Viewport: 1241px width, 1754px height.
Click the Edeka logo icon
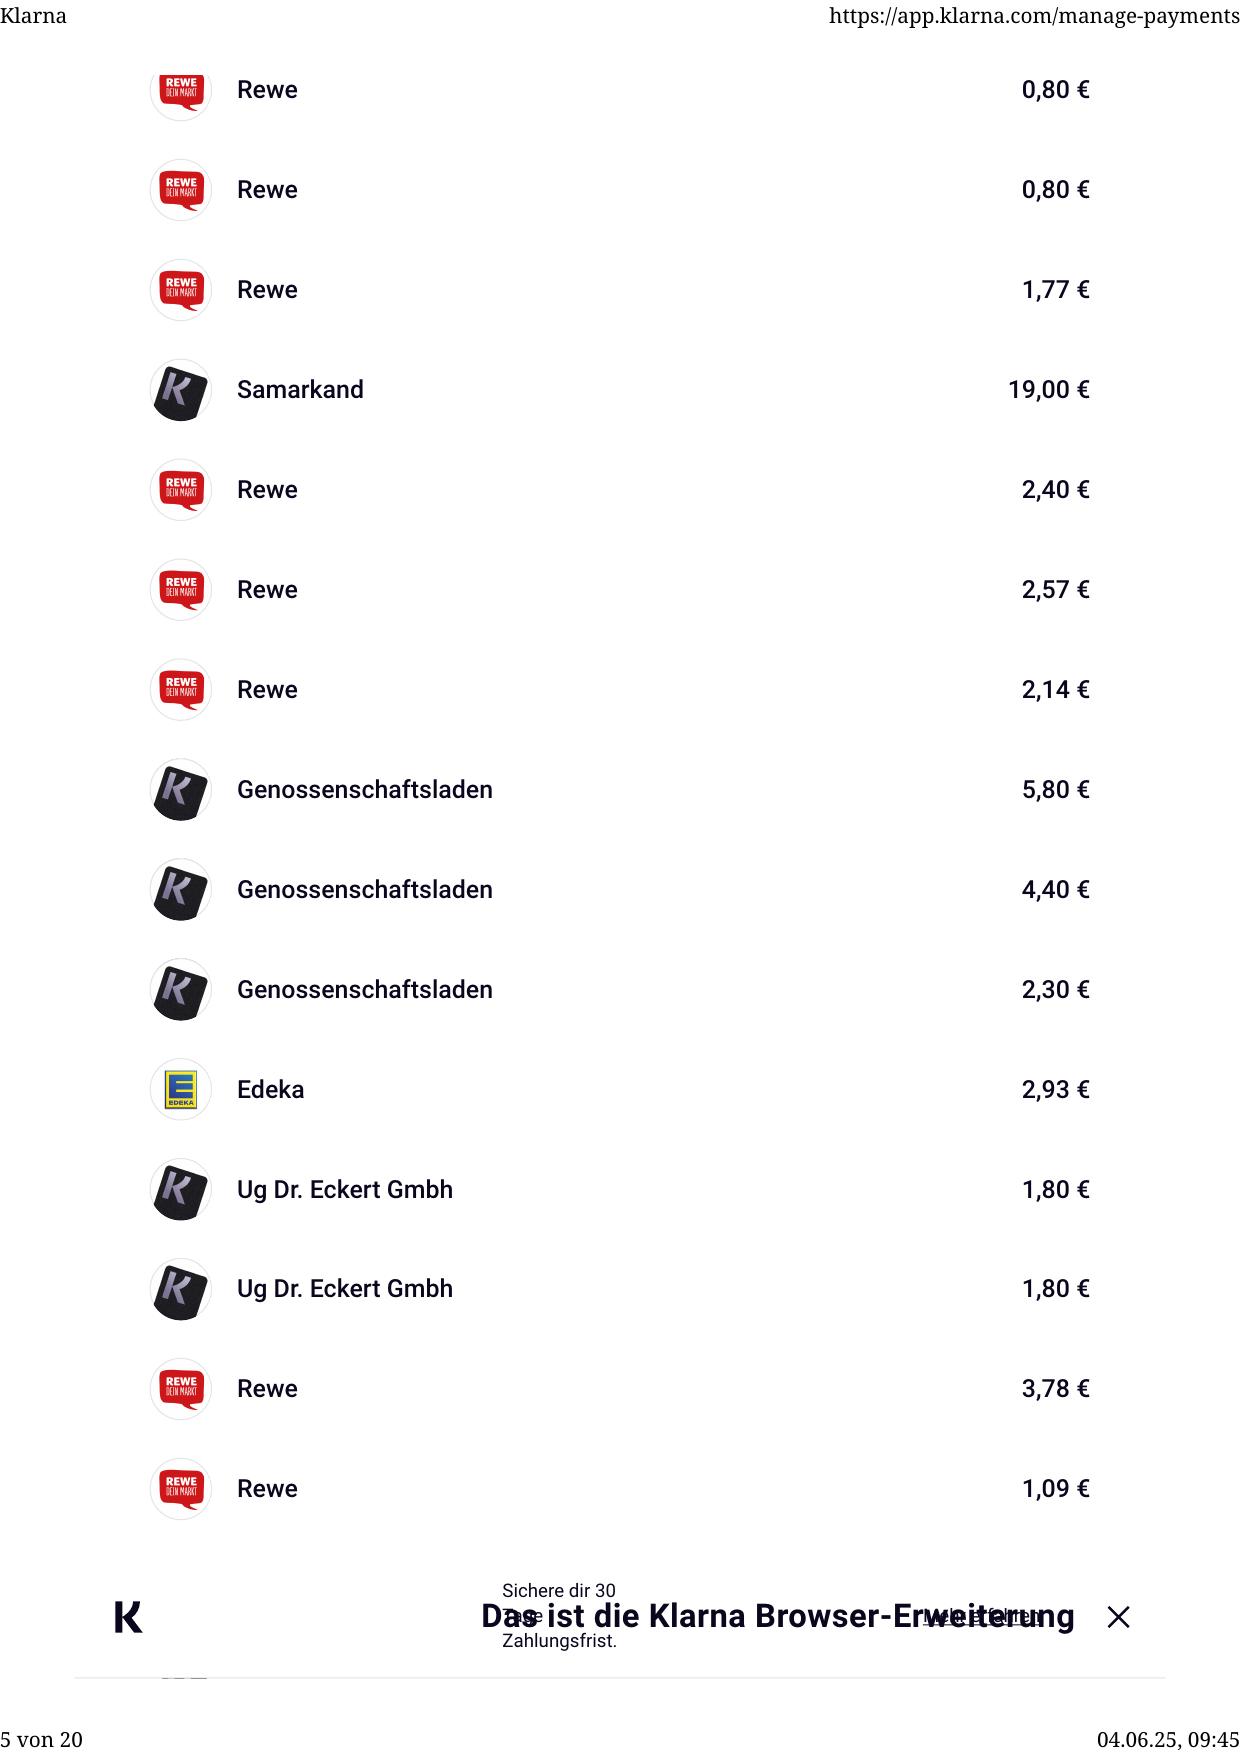coord(180,1089)
